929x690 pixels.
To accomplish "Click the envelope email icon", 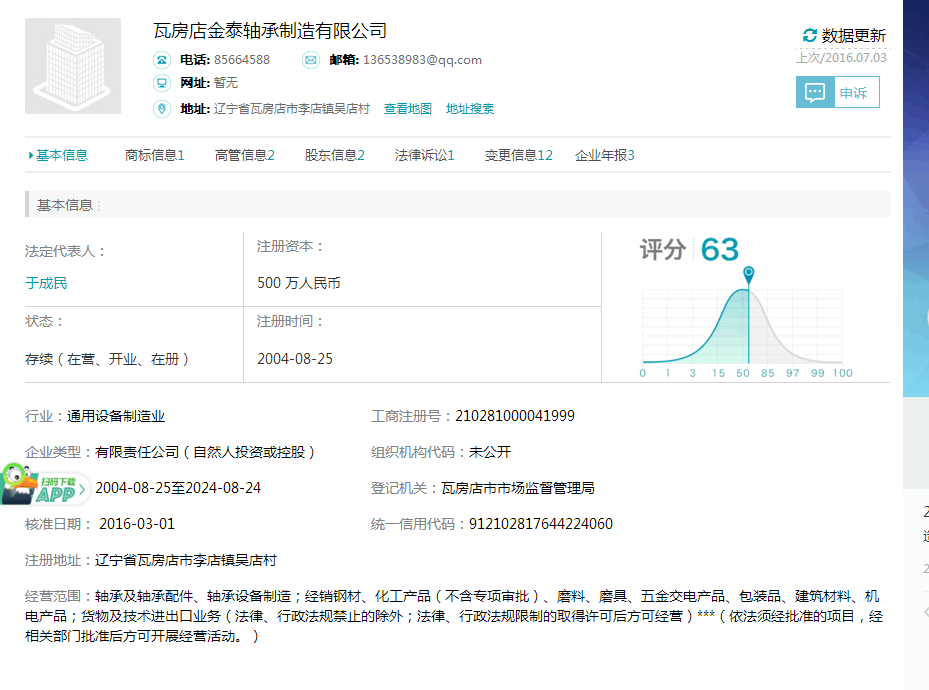I will click(x=310, y=60).
